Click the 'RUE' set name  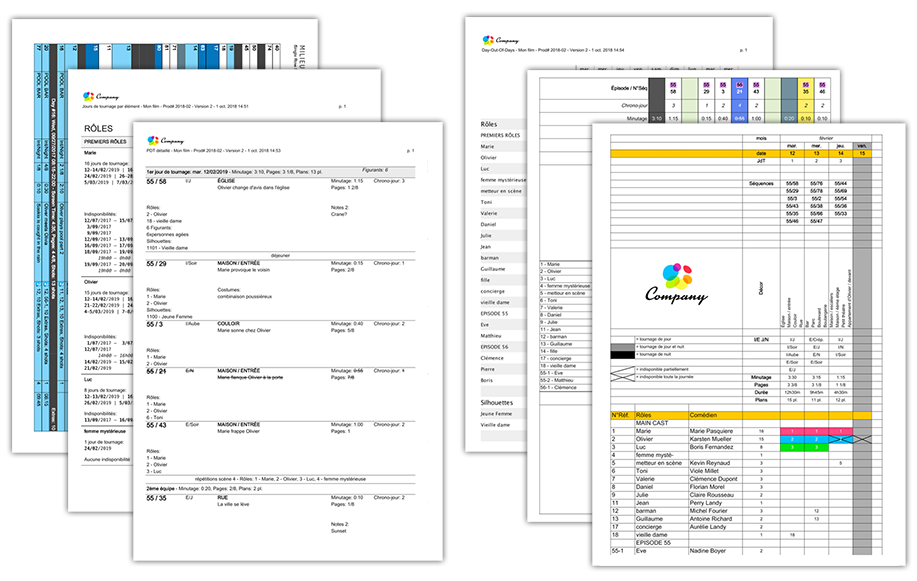pos(223,497)
